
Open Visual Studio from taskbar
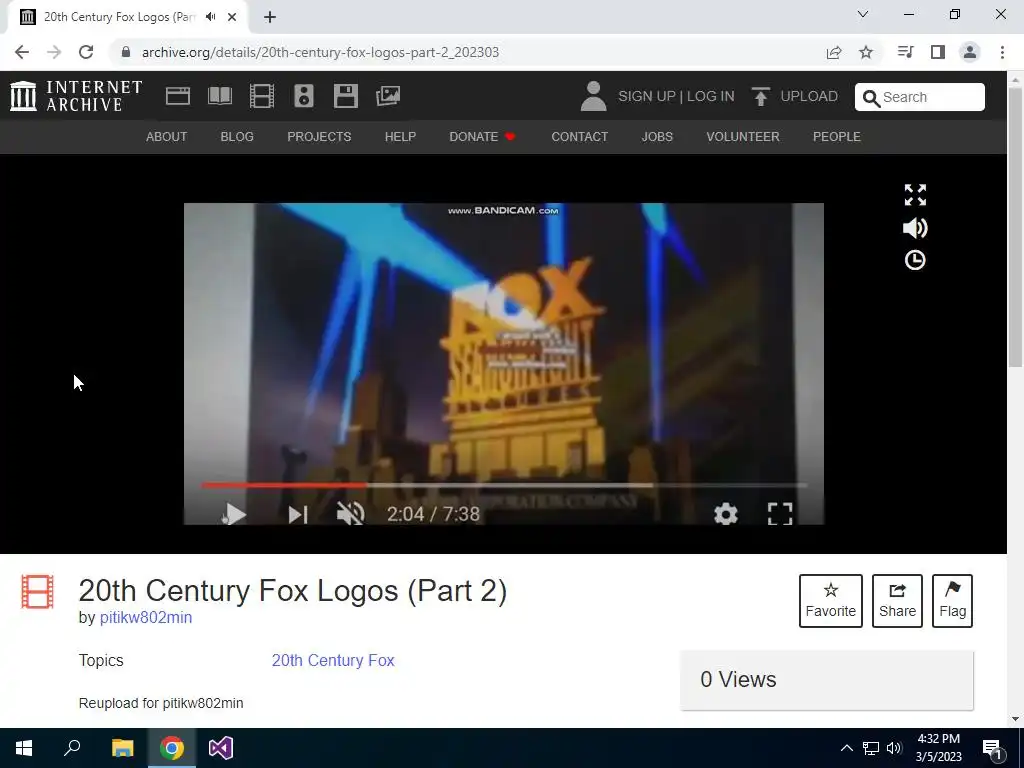click(221, 748)
